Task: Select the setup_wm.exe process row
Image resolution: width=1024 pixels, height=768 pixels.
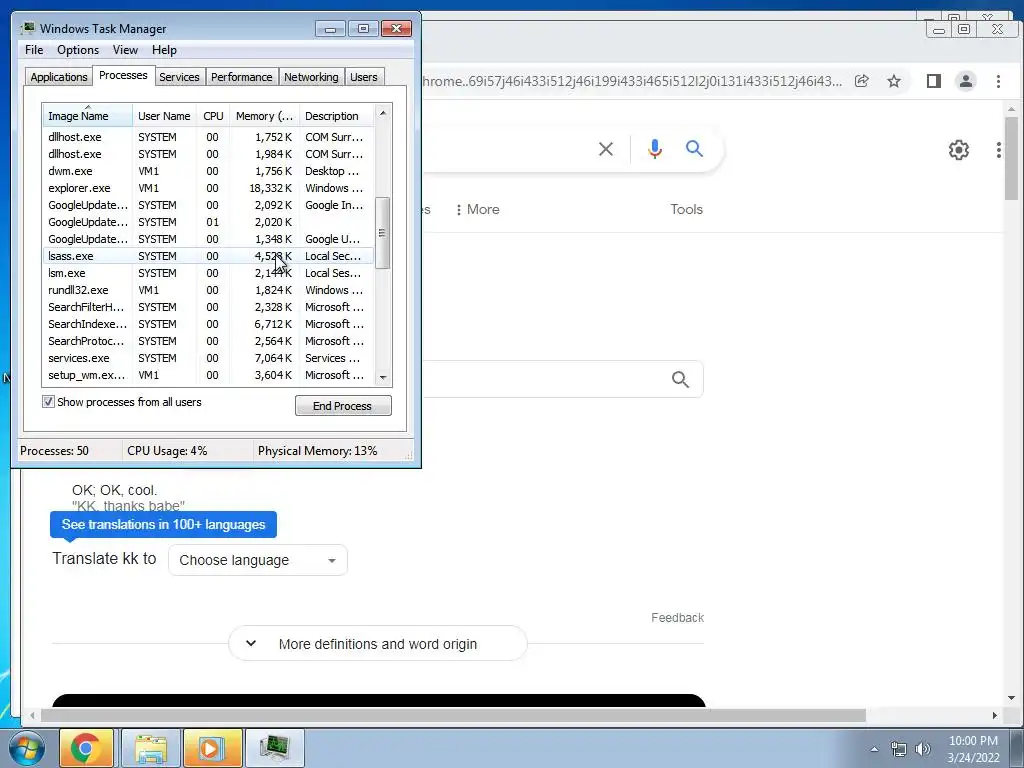Action: point(208,375)
